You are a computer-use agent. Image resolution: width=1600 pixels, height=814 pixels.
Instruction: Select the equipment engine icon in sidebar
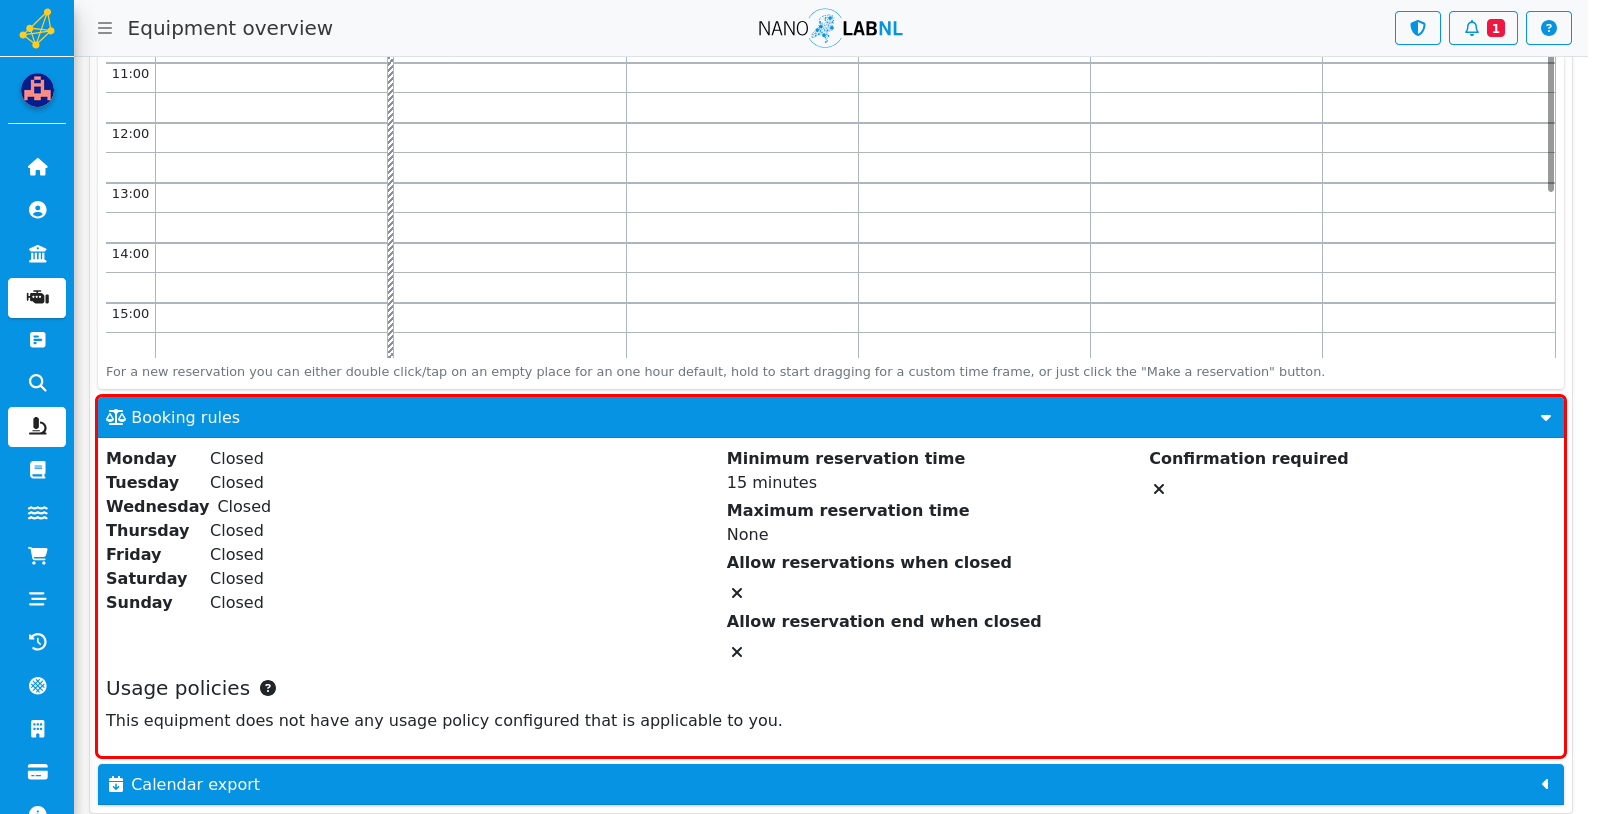[x=37, y=298]
